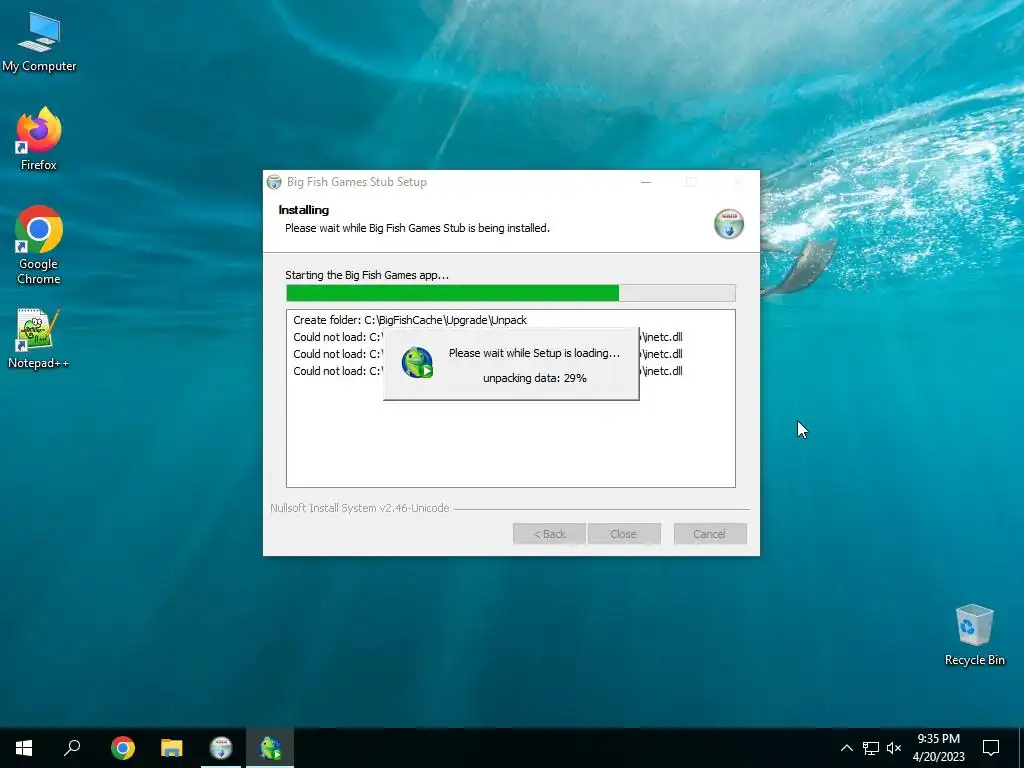1024x768 pixels.
Task: Select the Big Fish Games app taskbar icon
Action: 270,748
